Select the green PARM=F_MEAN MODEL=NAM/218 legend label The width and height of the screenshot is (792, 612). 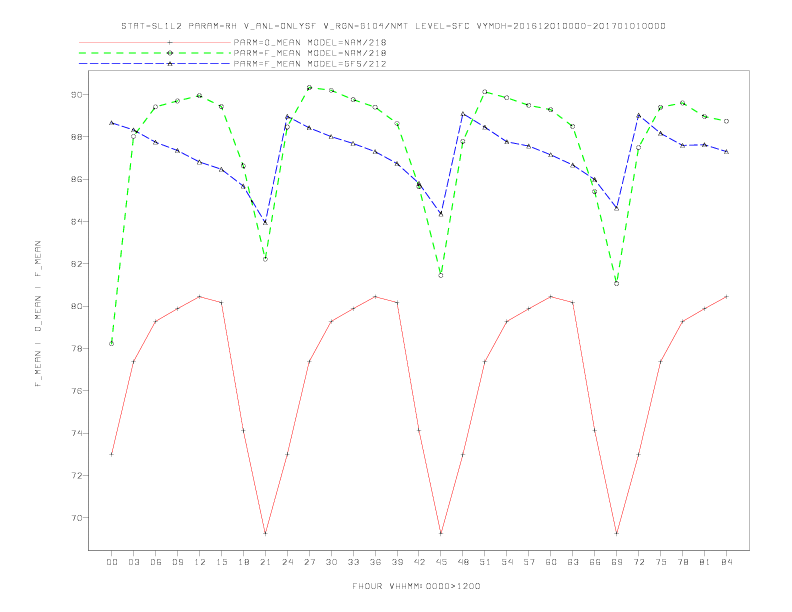click(x=310, y=53)
